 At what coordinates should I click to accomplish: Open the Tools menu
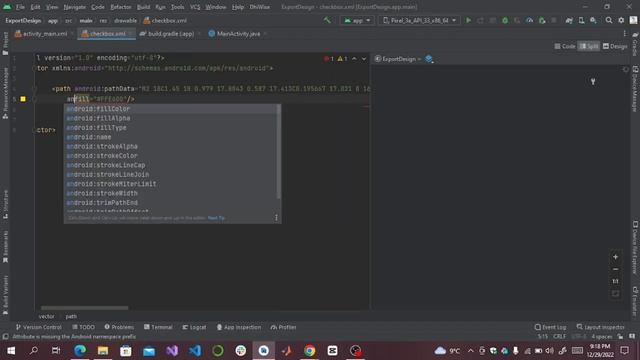click(177, 7)
